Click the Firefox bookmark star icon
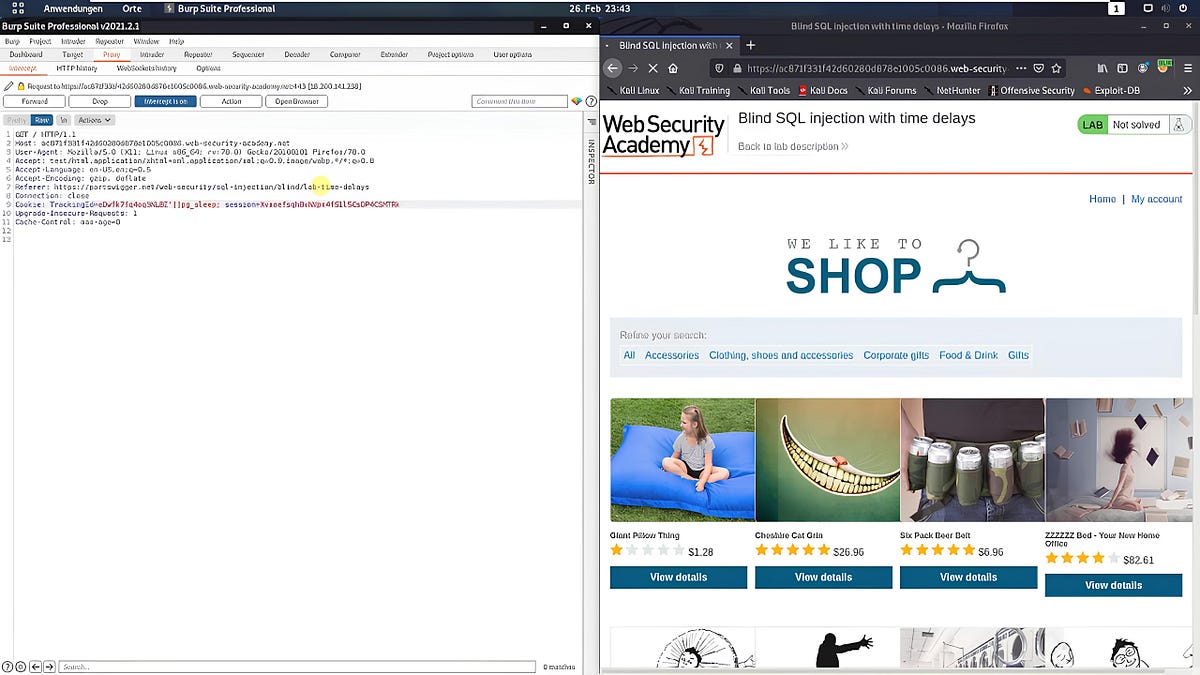This screenshot has height=675, width=1200. [x=1056, y=67]
